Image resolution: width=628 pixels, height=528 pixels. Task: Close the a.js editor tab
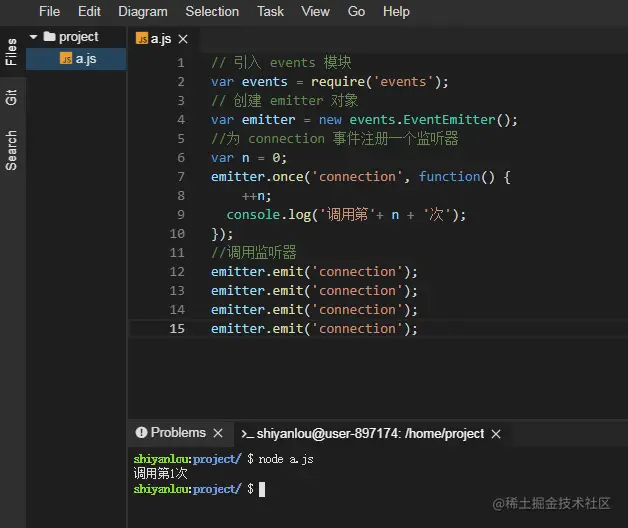pos(183,39)
